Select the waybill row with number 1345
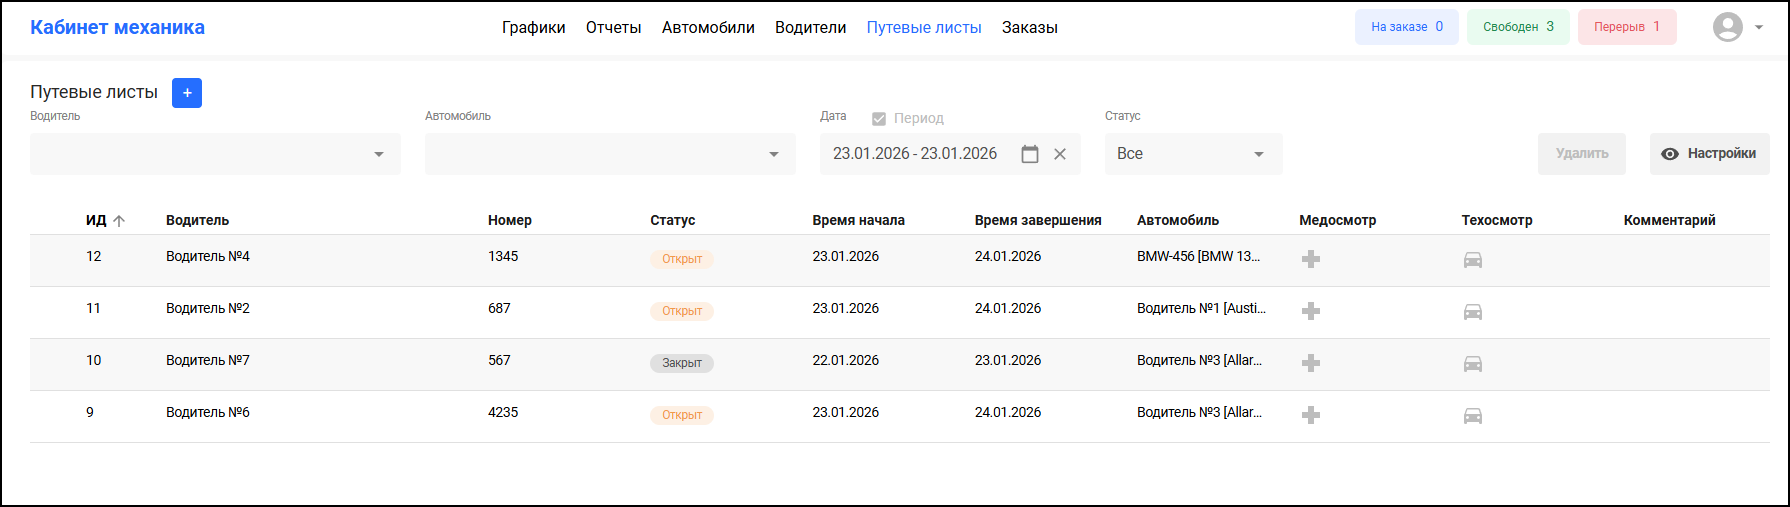The image size is (1790, 507). click(503, 257)
